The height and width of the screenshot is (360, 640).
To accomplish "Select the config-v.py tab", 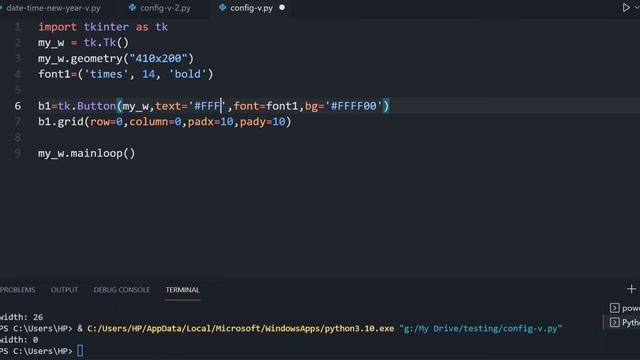I will 251,8.
